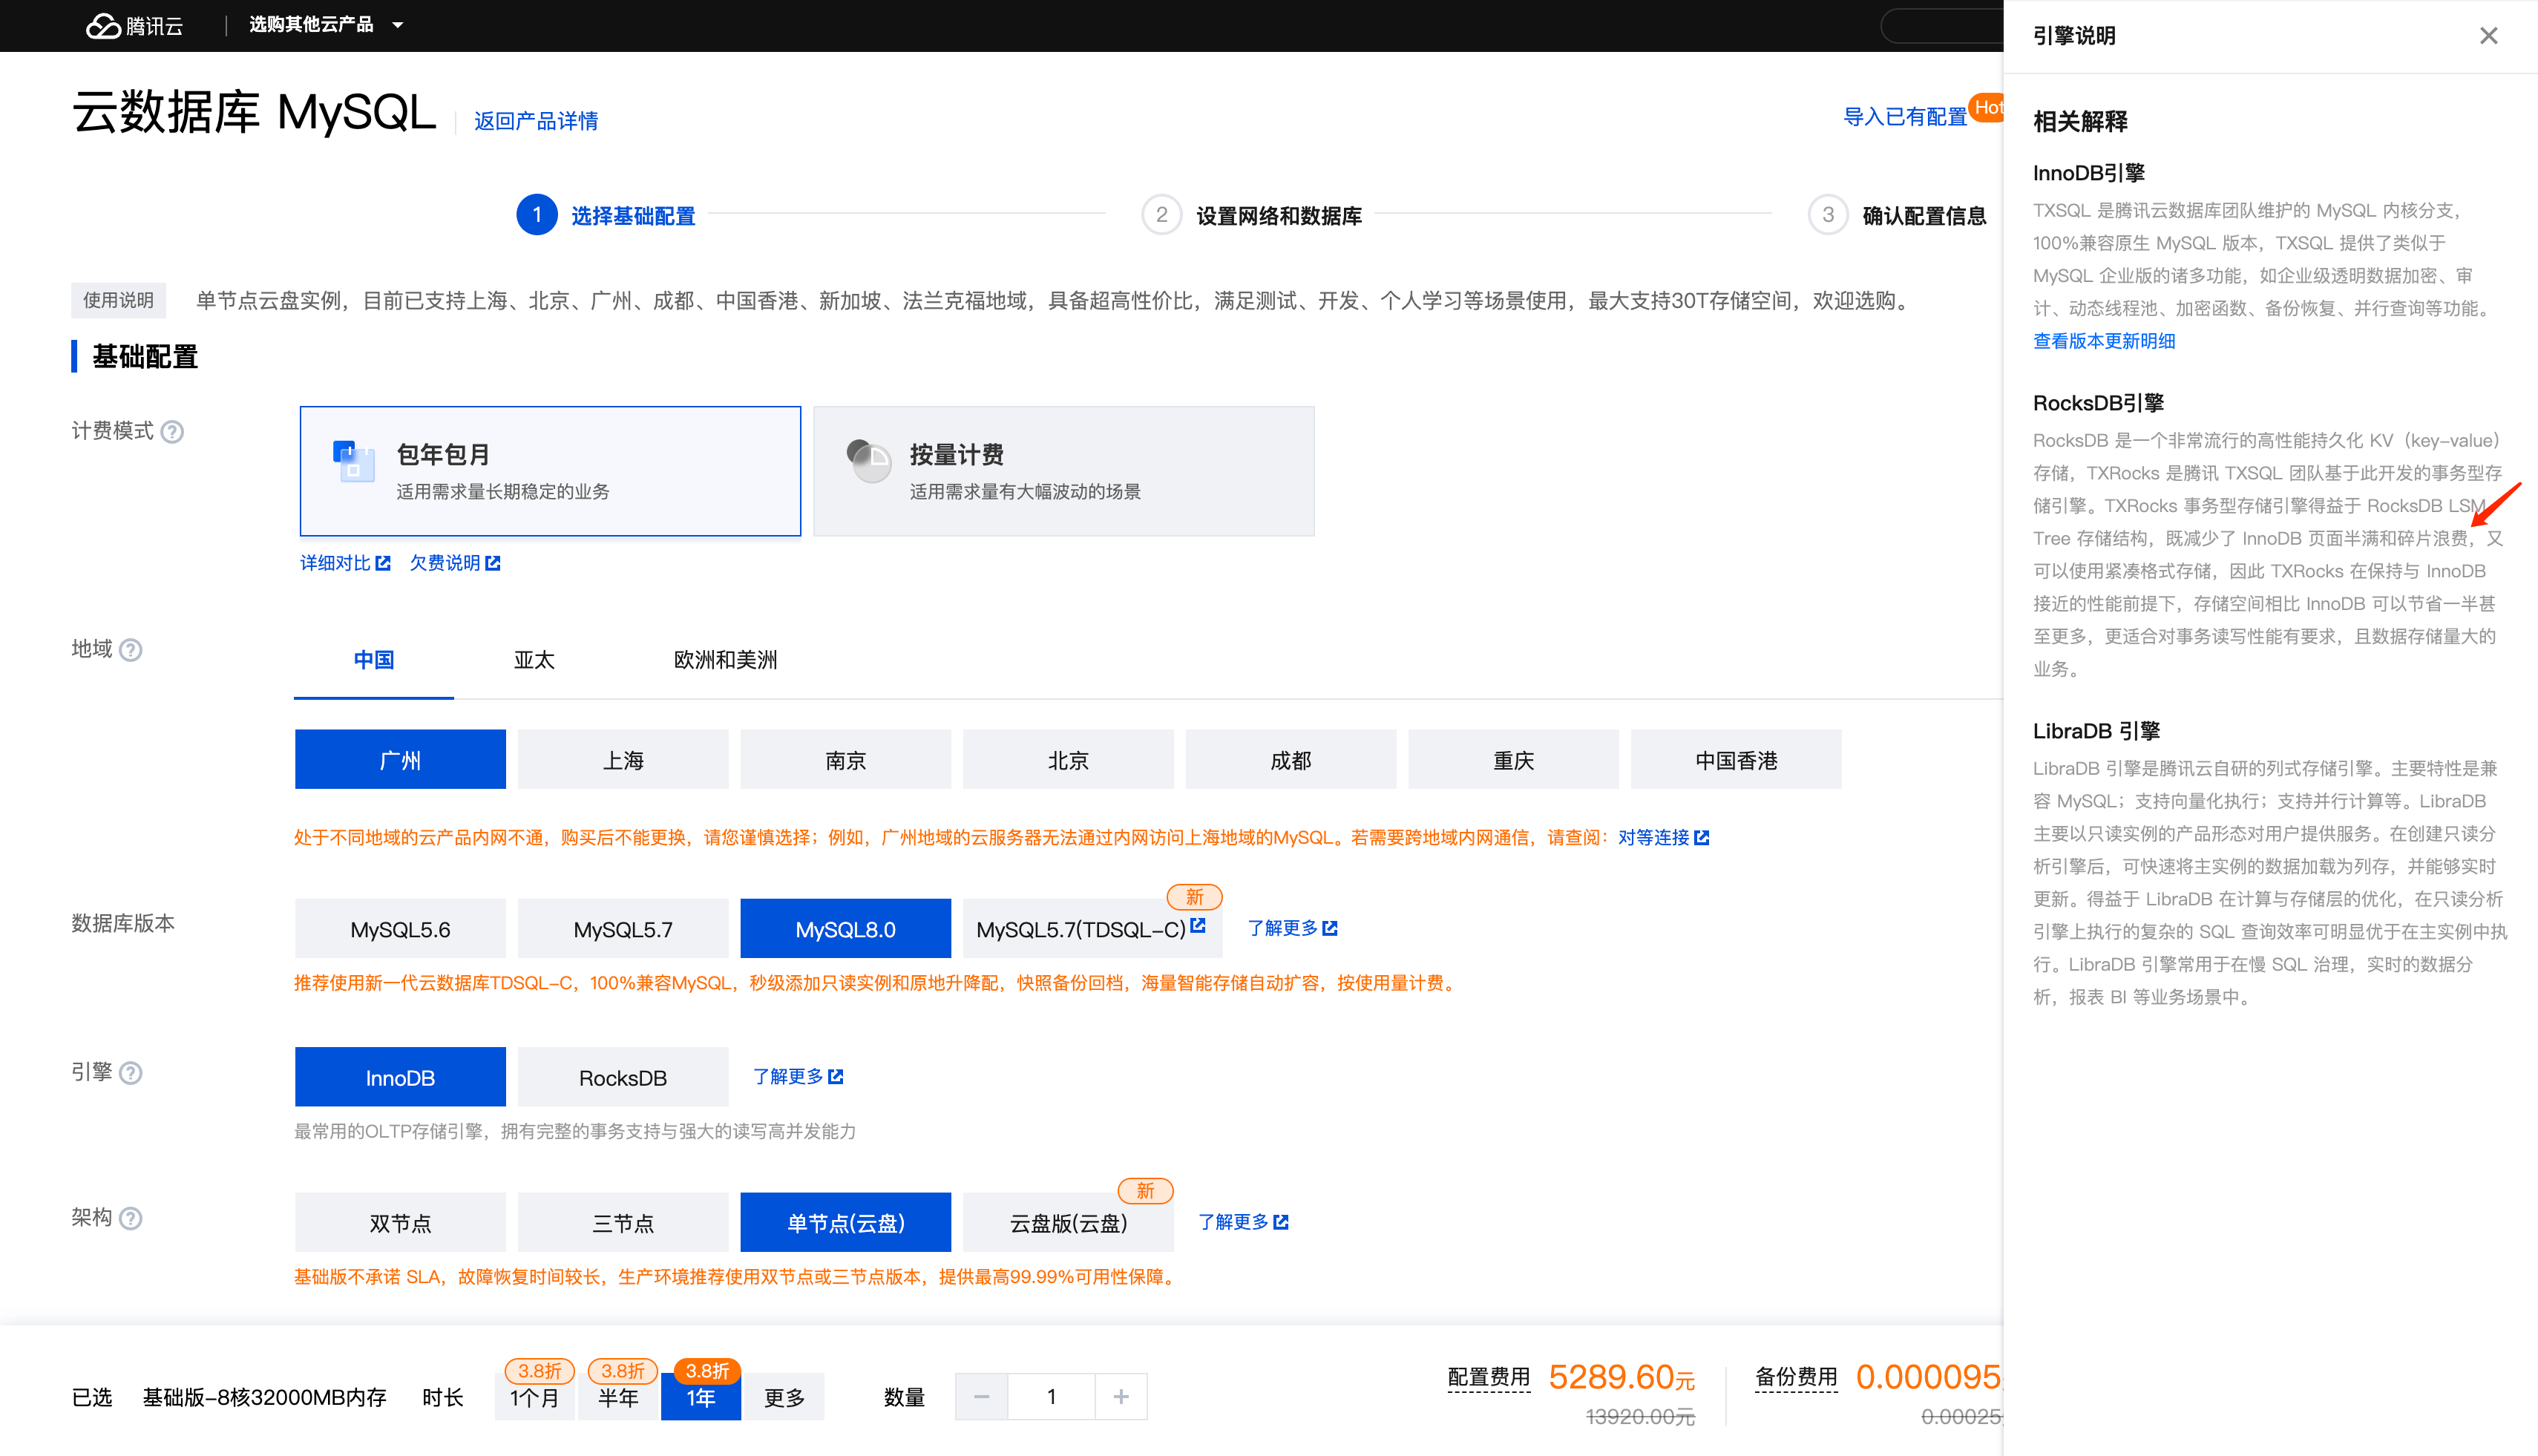Click help icon next to 地域
This screenshot has height=1456, width=2538.
131,650
